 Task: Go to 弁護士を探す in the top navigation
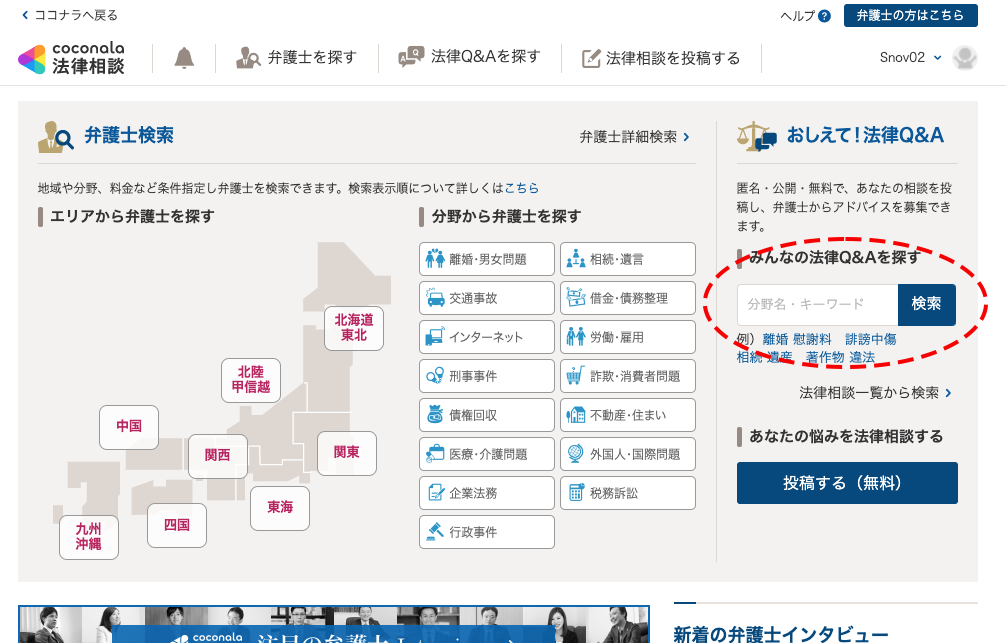tap(296, 58)
